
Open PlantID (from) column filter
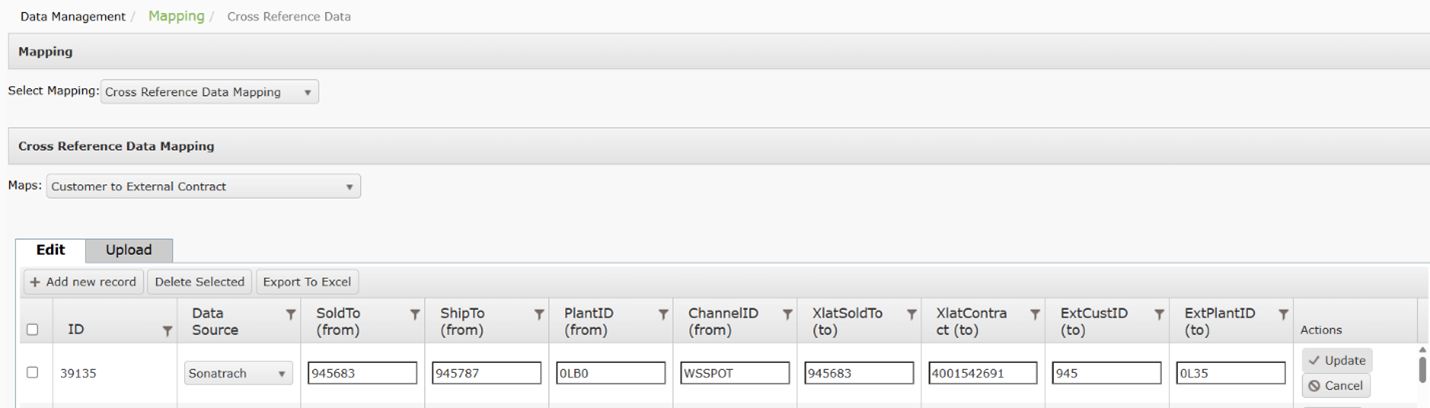point(663,314)
